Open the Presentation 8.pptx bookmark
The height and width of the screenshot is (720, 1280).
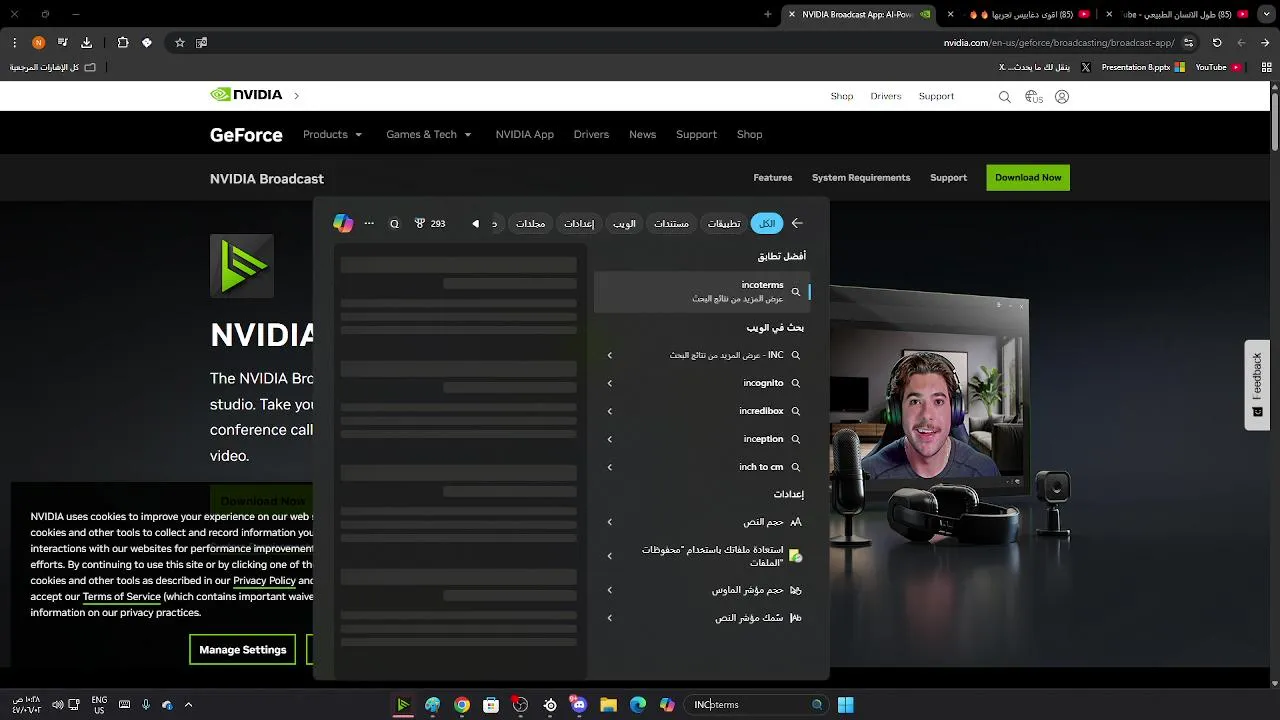click(x=1143, y=67)
